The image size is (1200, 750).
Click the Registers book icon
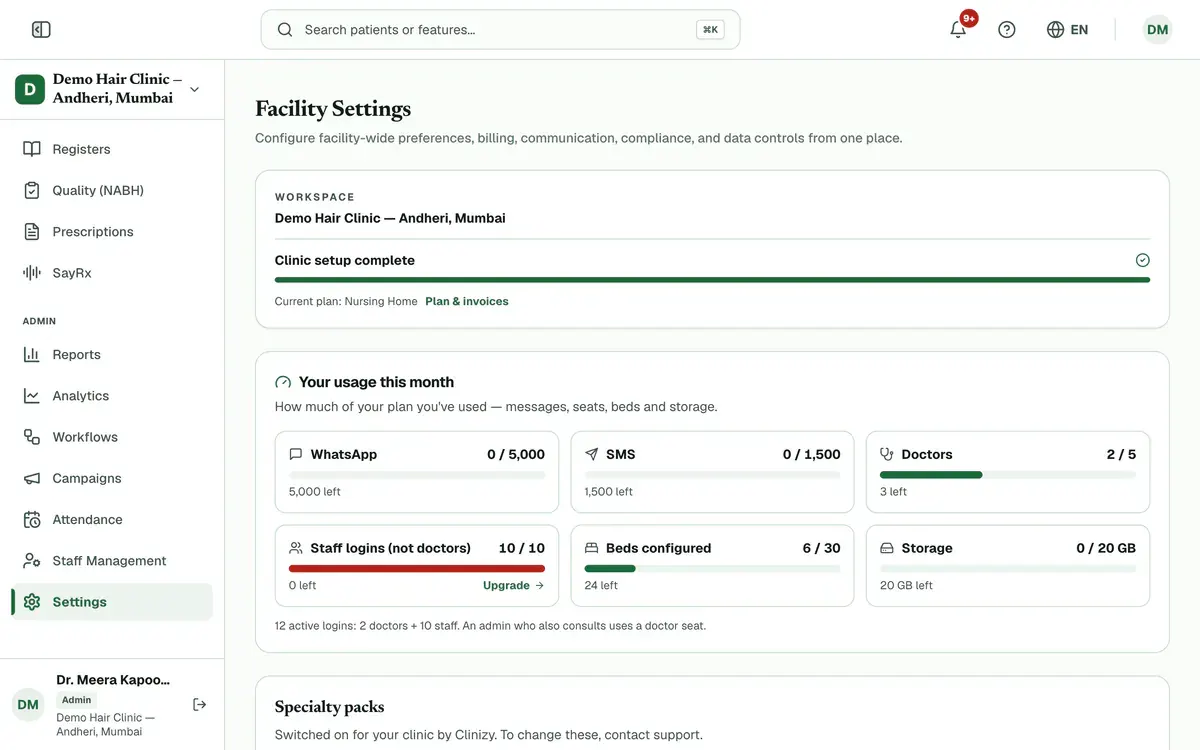click(x=32, y=149)
